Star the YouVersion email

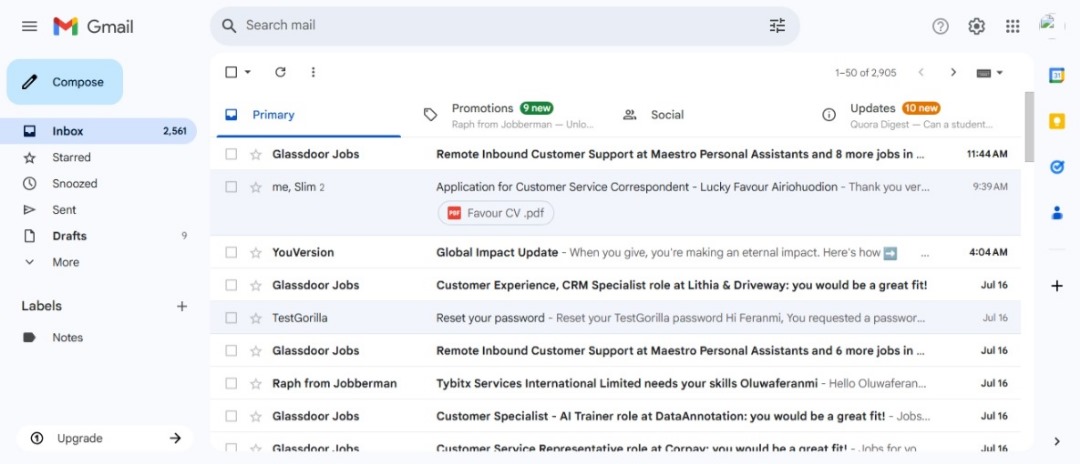(x=256, y=253)
